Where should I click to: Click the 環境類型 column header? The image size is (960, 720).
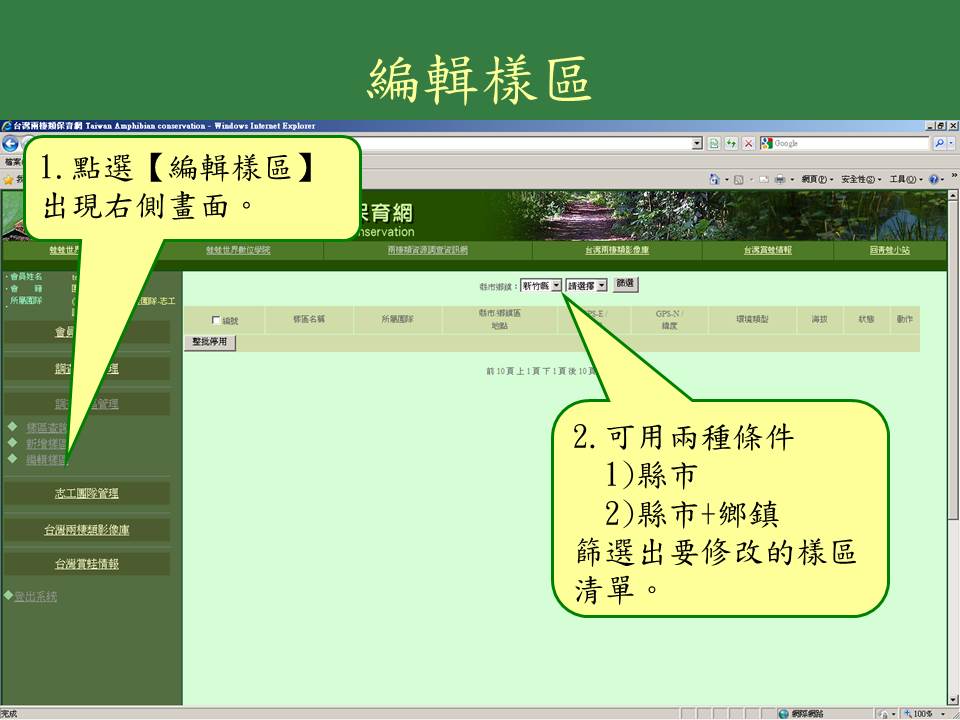point(752,320)
